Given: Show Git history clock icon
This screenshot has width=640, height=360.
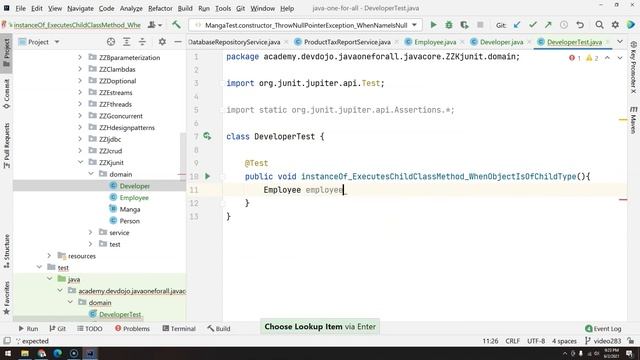Looking at the screenshot, I should [564, 25].
